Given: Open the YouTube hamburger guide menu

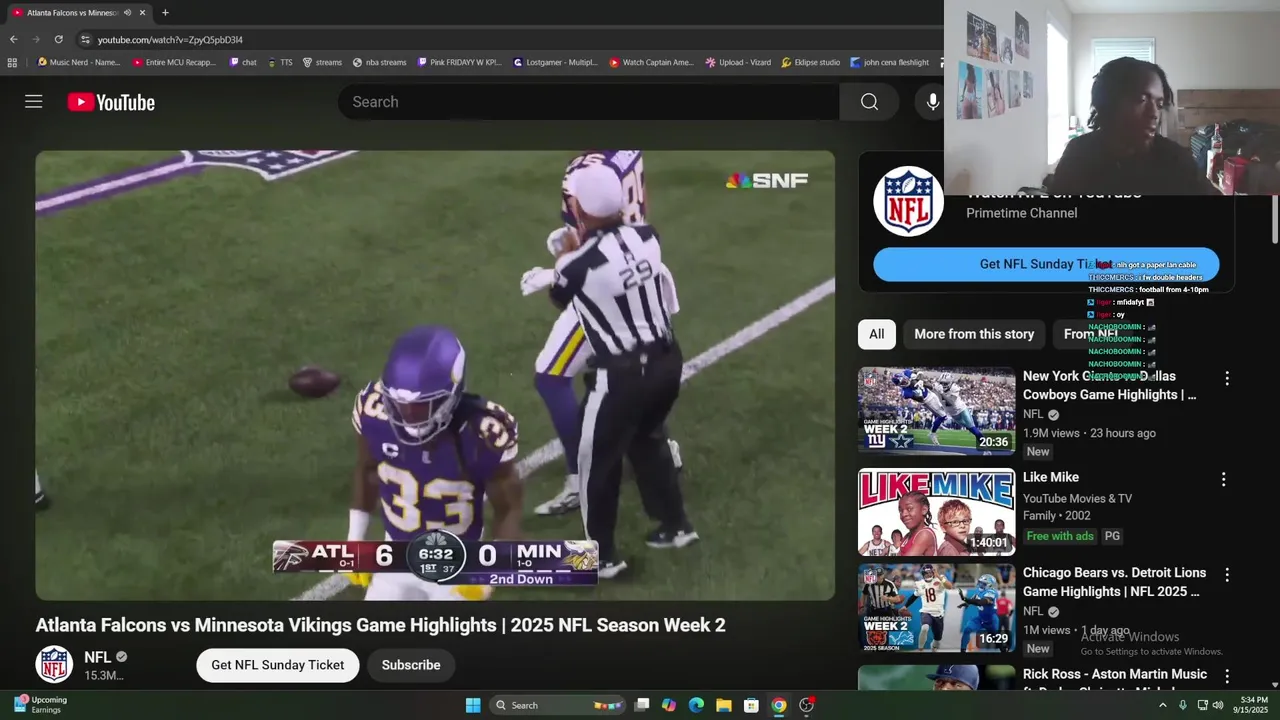Looking at the screenshot, I should click(34, 101).
